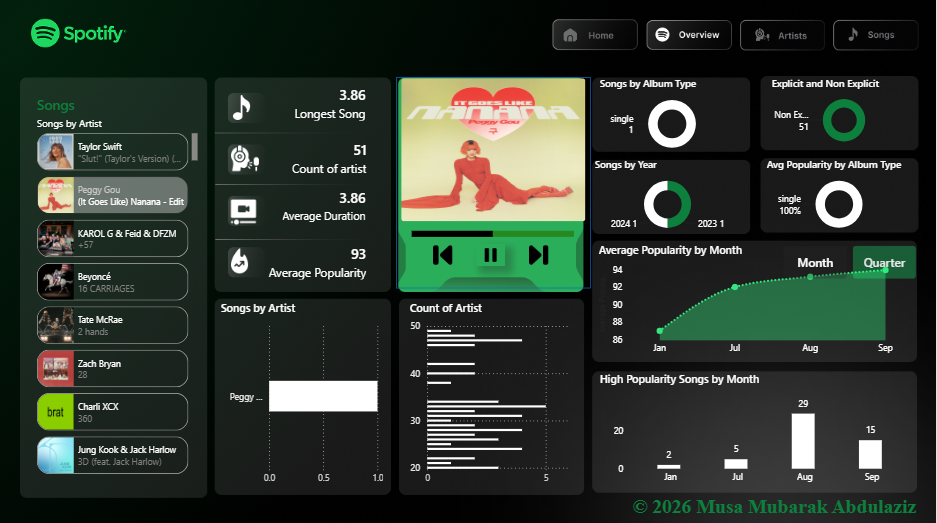Click the scrollbar of the Songs by Artist list
This screenshot has width=937, height=523.
tap(195, 147)
